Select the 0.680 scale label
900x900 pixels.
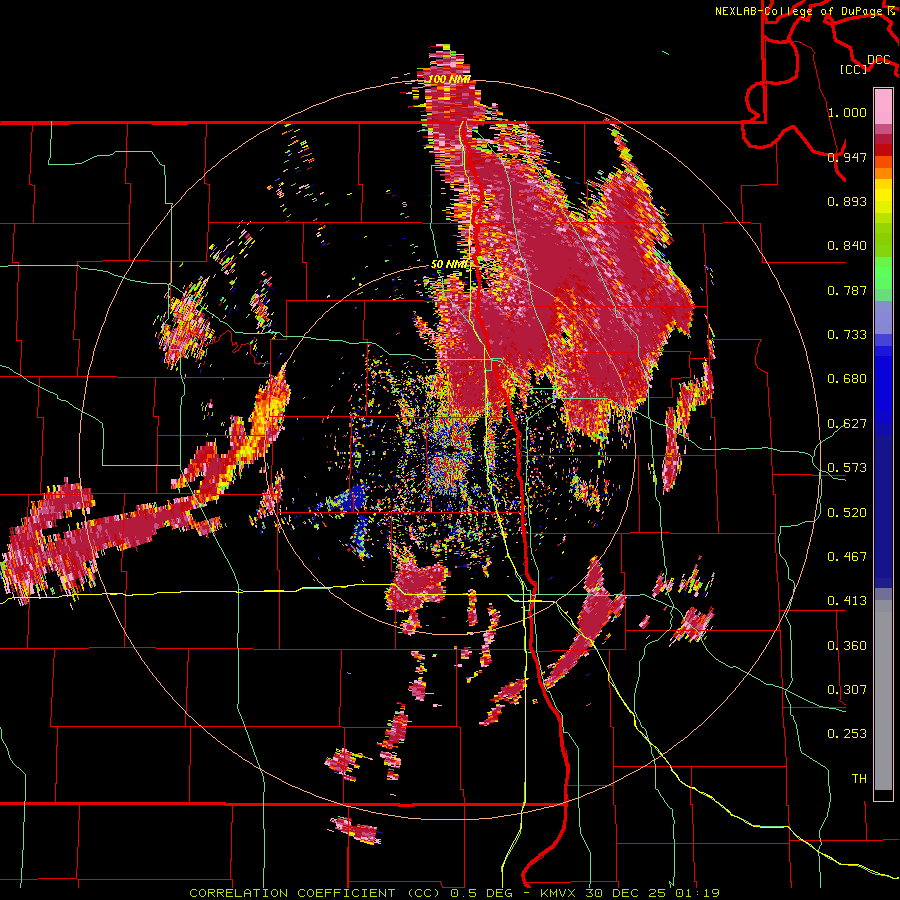(847, 379)
